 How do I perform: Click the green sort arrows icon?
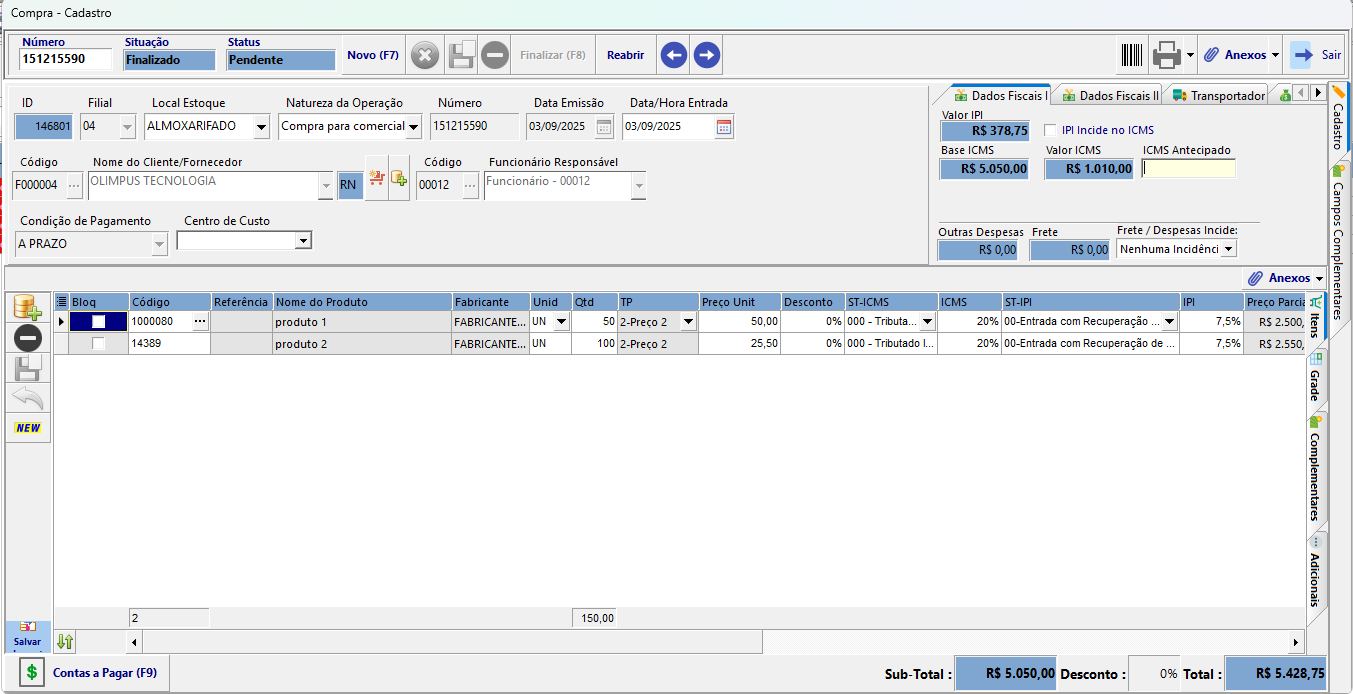click(65, 641)
